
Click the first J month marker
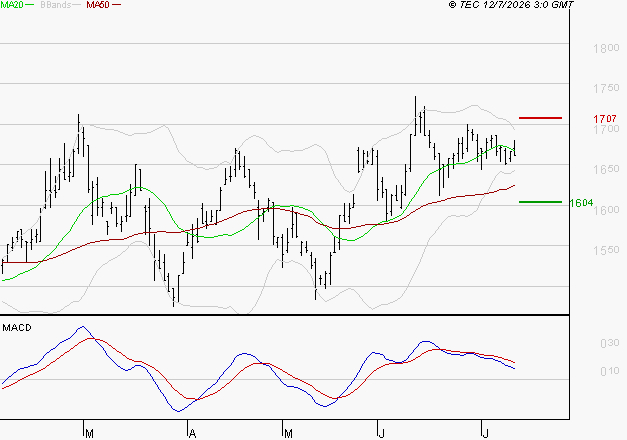[x=381, y=434]
